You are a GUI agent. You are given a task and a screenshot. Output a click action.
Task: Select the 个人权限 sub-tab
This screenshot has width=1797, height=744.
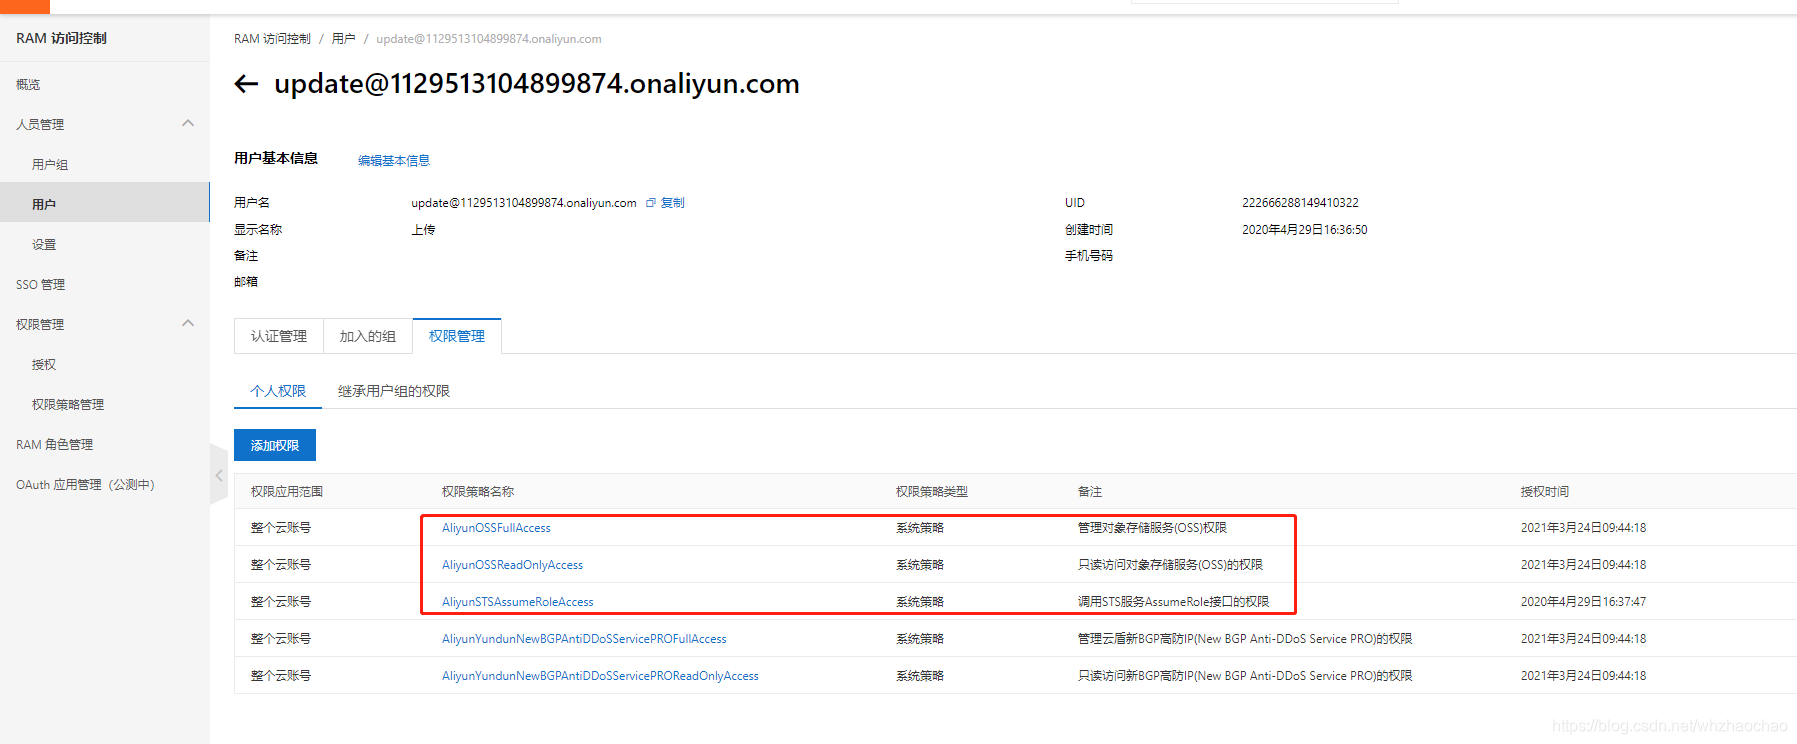coord(278,391)
